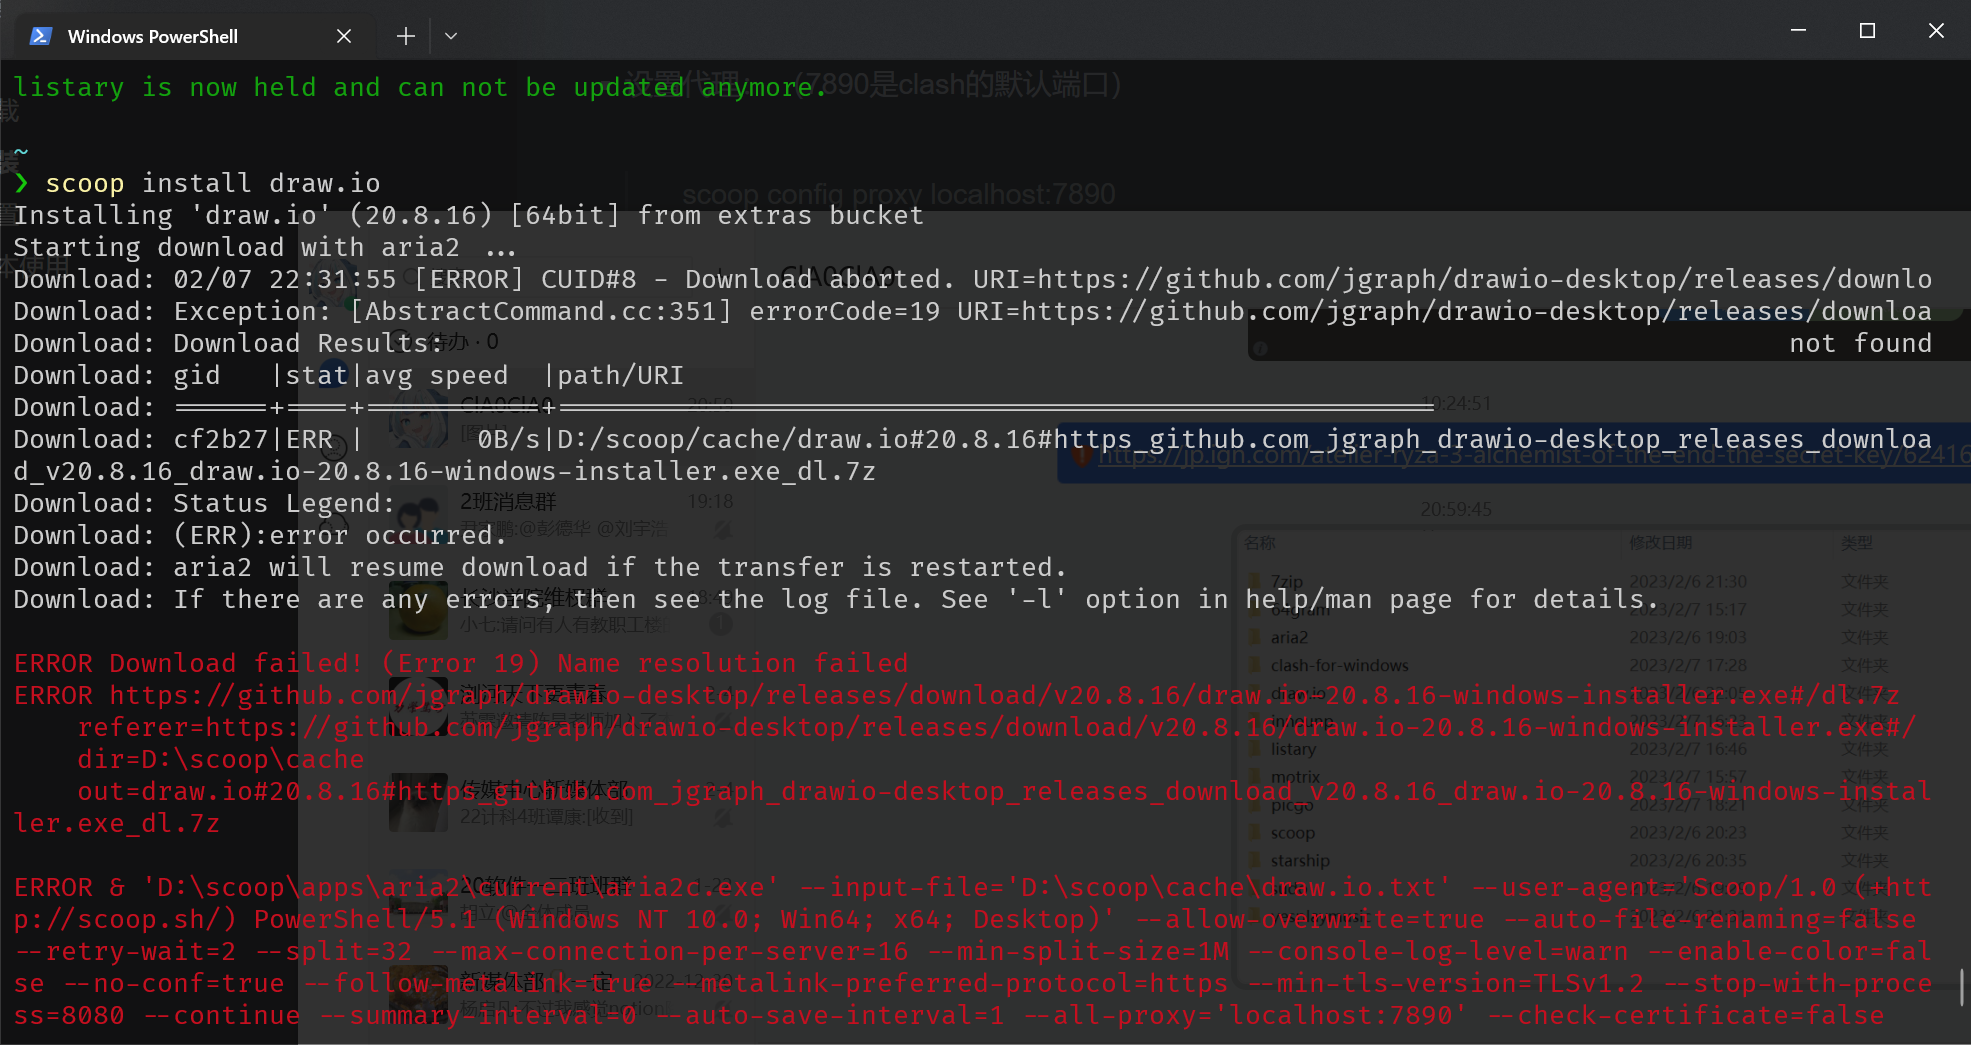Screen dimensions: 1971x1045
Task: Maximize the terminal window
Action: point(1867,31)
